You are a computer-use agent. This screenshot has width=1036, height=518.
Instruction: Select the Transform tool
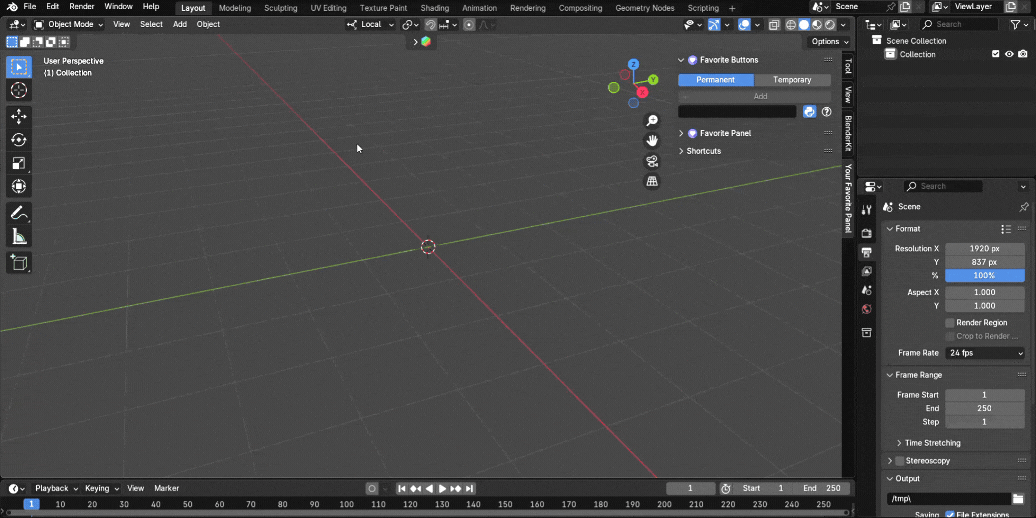18,186
